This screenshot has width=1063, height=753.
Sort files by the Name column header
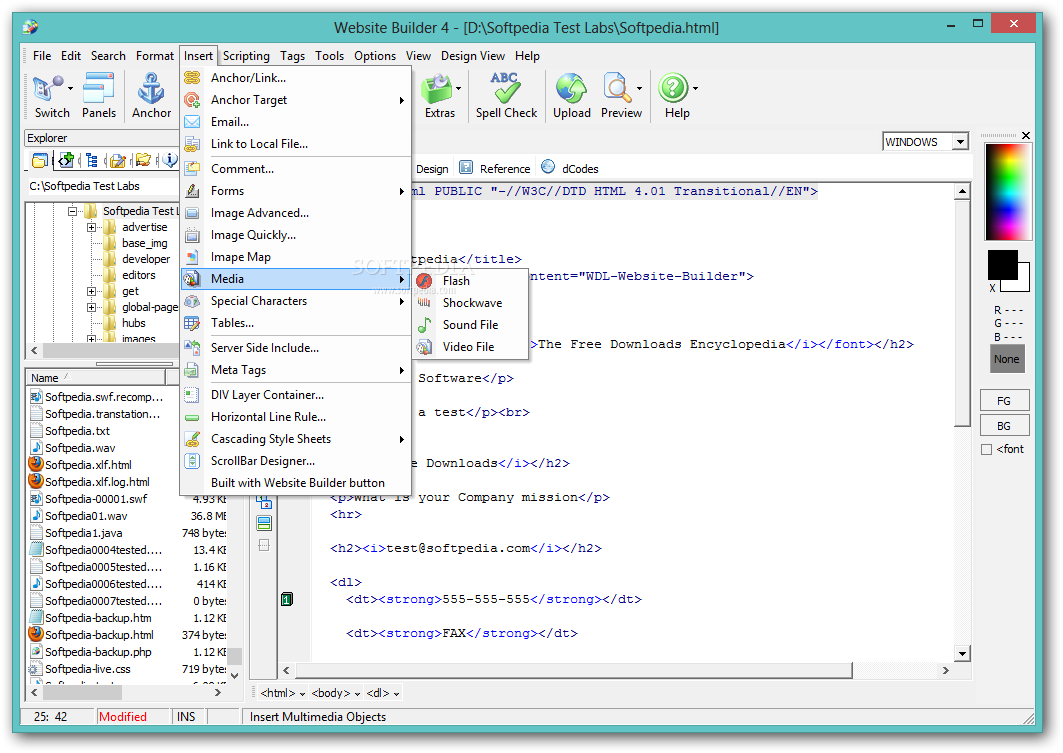click(95, 378)
